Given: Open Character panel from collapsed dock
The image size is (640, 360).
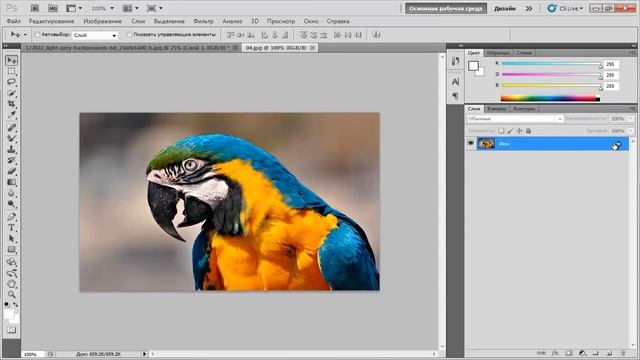Looking at the screenshot, I should (x=456, y=82).
